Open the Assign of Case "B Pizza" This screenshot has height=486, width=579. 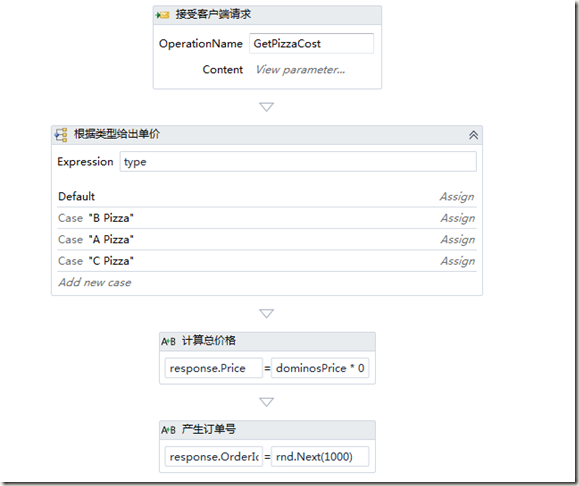coord(458,218)
